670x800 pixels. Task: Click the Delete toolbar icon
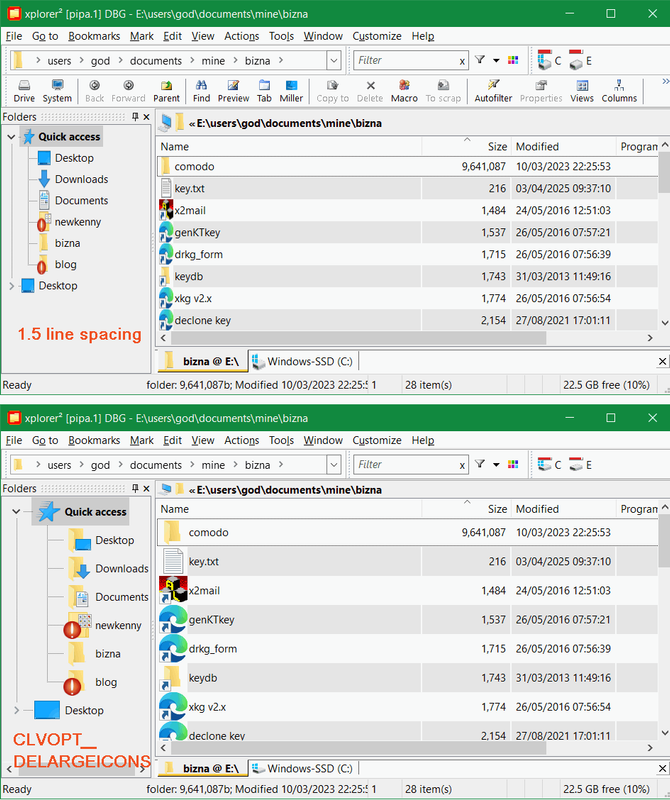(x=370, y=91)
